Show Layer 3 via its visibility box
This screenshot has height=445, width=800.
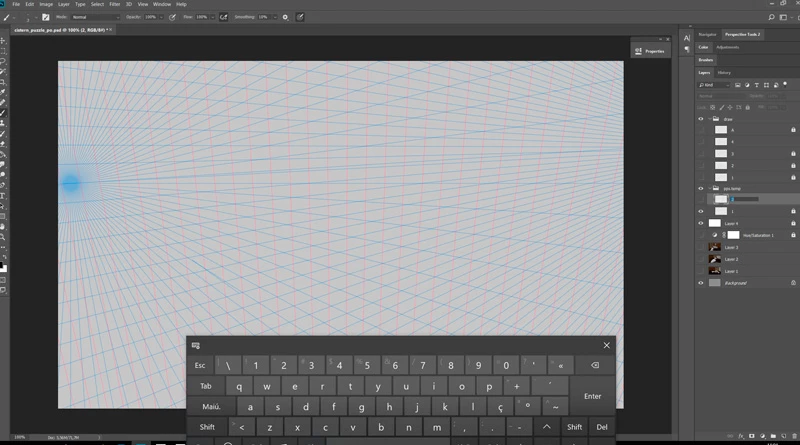[701, 247]
